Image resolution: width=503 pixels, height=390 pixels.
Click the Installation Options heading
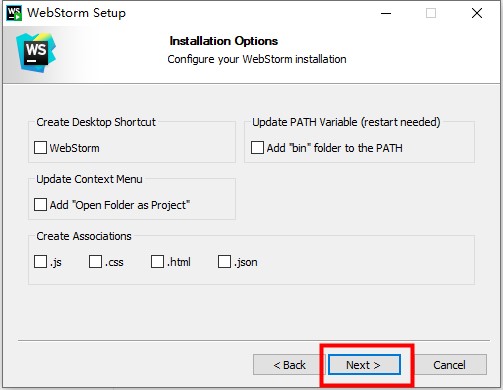point(223,41)
